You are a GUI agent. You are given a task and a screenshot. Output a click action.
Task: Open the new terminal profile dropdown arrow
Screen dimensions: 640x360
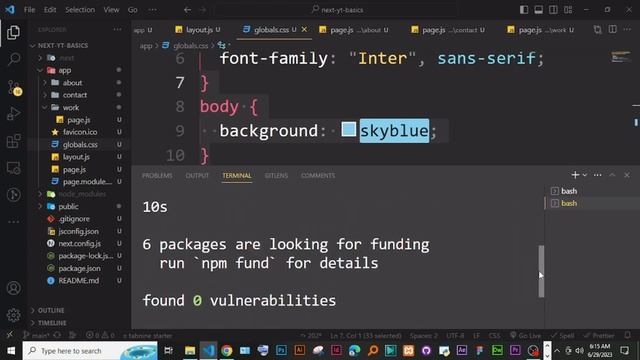pos(585,175)
